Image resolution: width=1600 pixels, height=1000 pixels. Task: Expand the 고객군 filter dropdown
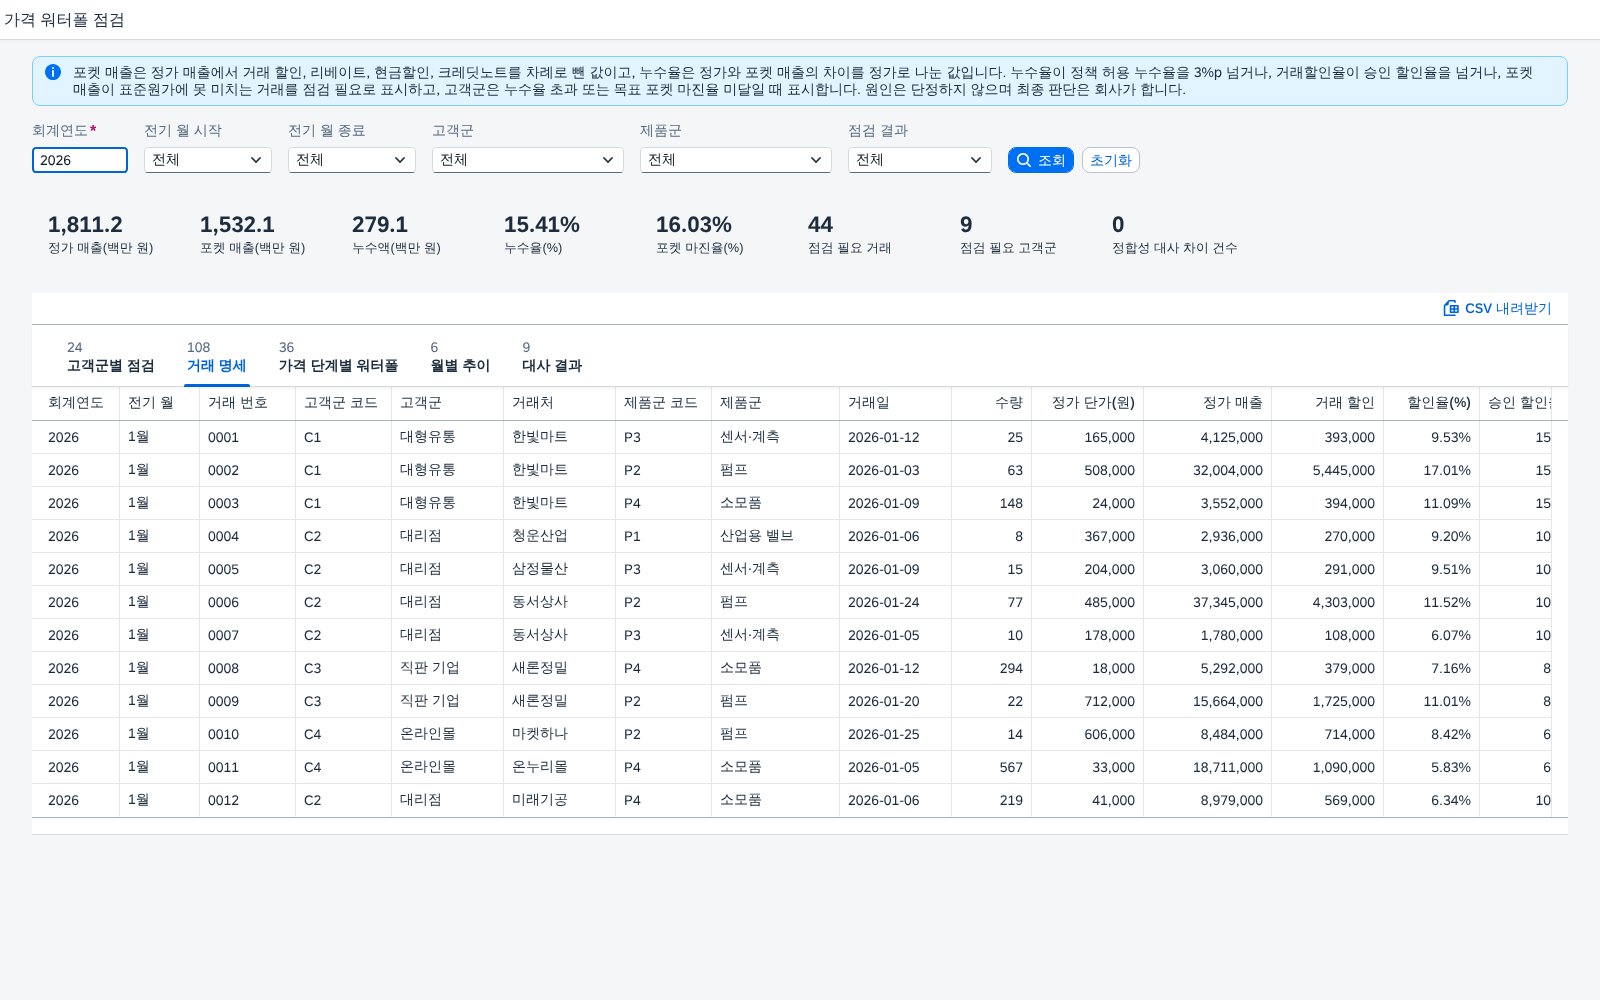[x=528, y=160]
